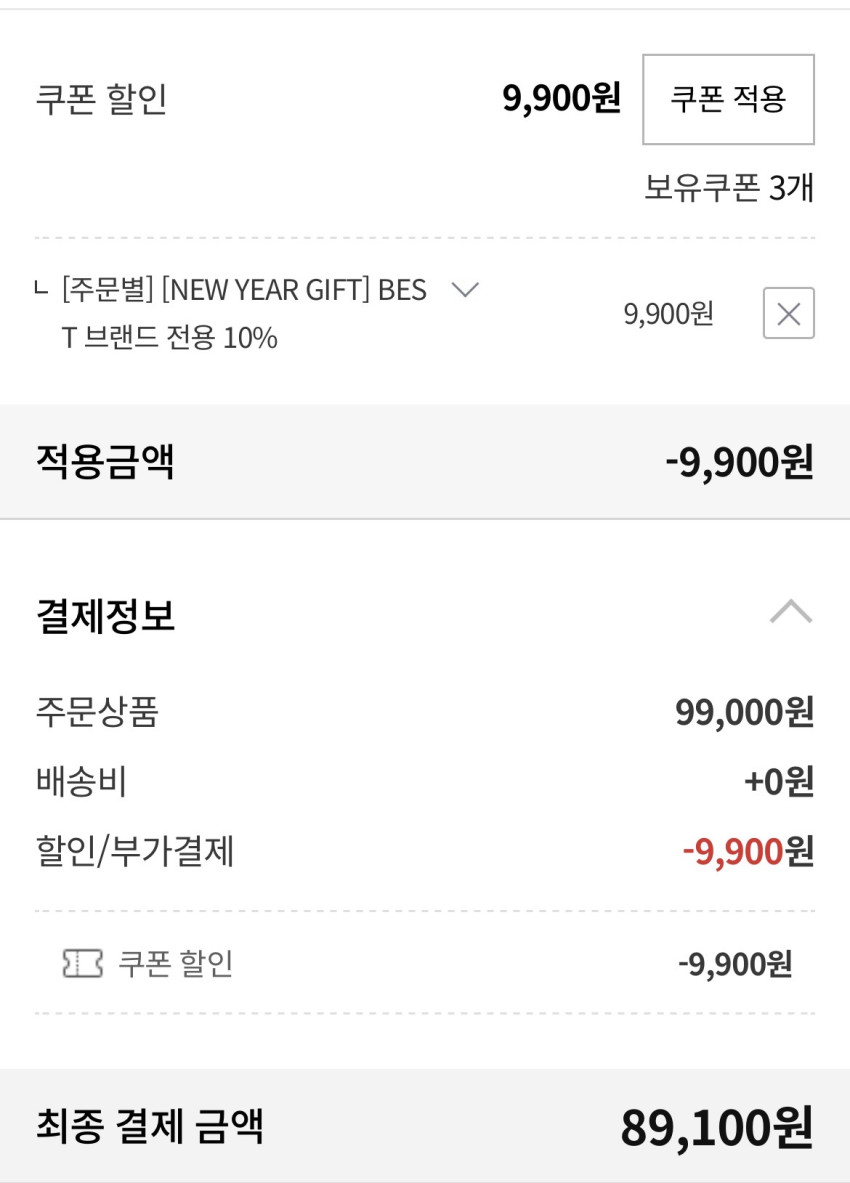Select the 적용금액 label

(x=105, y=462)
